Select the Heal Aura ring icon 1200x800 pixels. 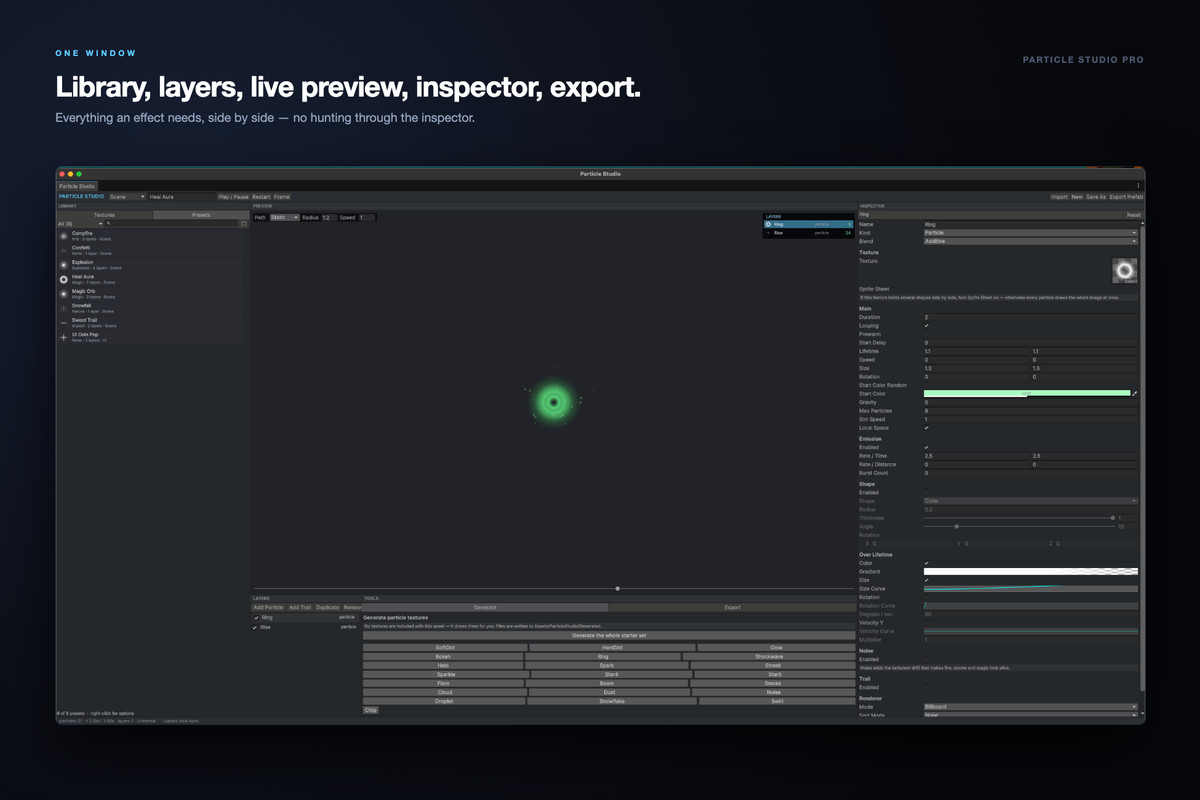[64, 279]
